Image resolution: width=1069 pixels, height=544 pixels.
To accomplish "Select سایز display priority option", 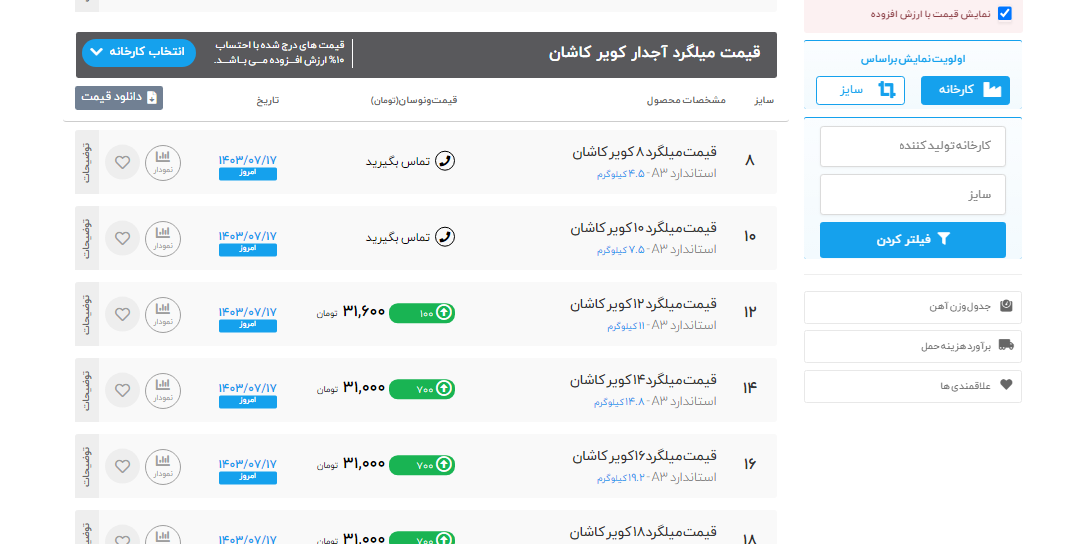I will click(860, 90).
